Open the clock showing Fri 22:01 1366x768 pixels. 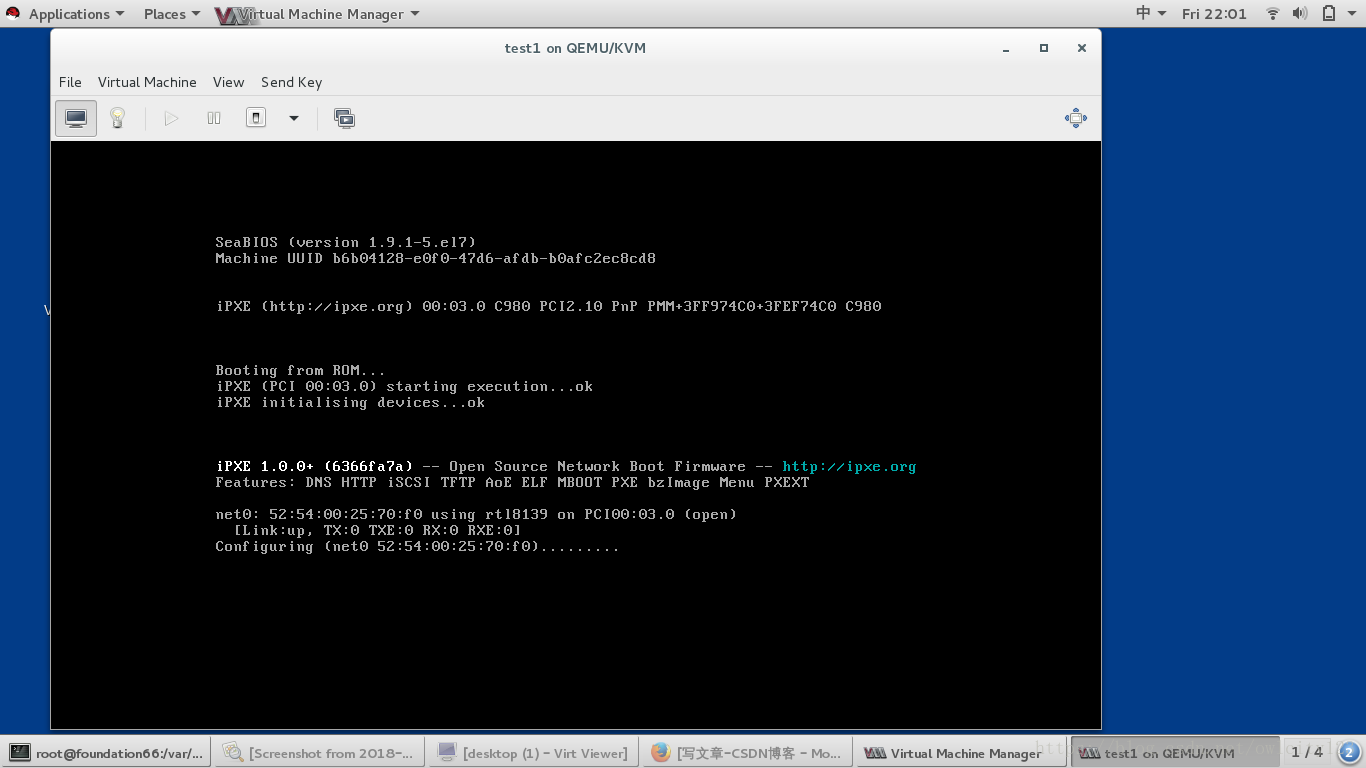pos(1214,14)
